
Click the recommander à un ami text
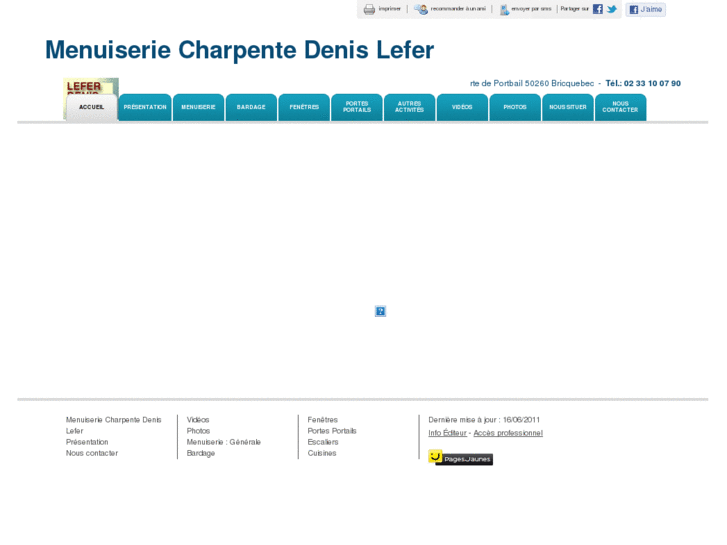click(x=458, y=9)
